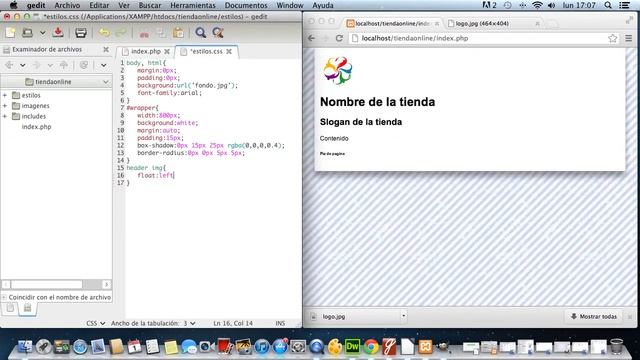Open forward-history arrow in file browser
This screenshot has width=640, height=360.
(50, 65)
